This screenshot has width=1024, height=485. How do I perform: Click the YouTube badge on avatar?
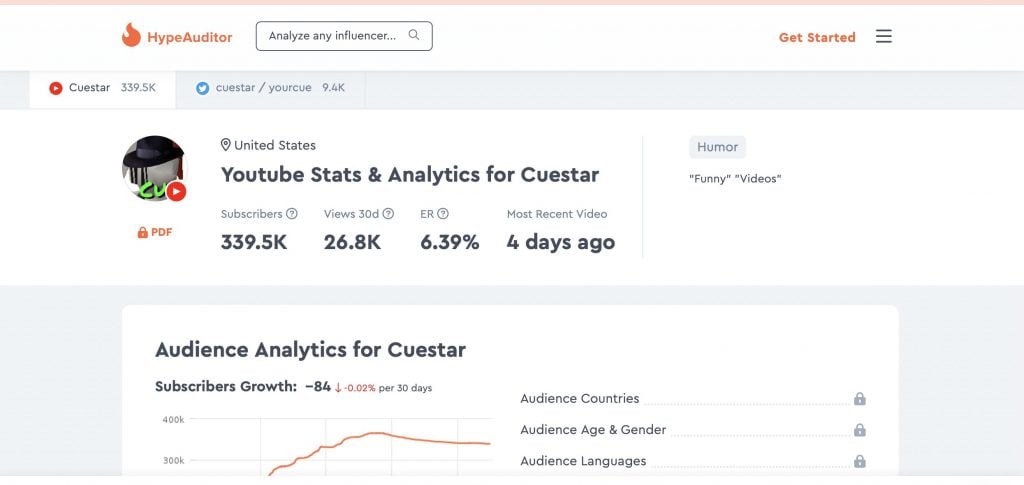176,191
